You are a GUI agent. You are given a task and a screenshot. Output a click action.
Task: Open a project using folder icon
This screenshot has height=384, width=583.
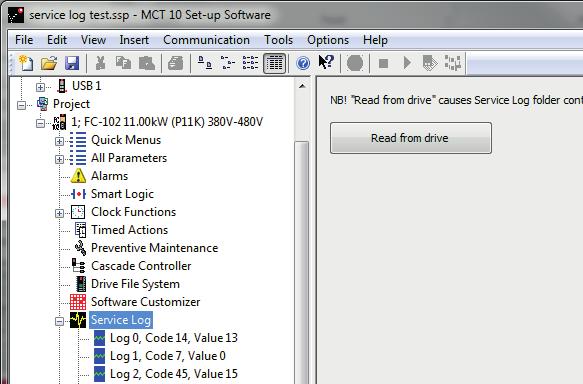(x=49, y=63)
